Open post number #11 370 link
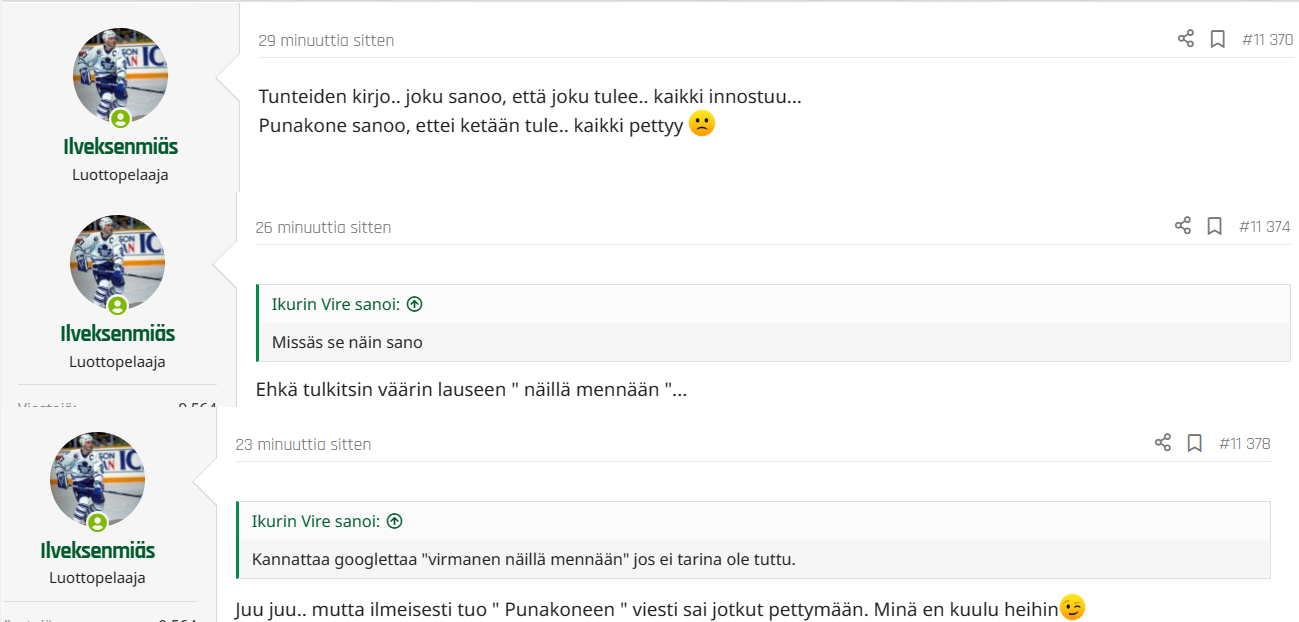1299x622 pixels. pyautogui.click(x=1267, y=40)
